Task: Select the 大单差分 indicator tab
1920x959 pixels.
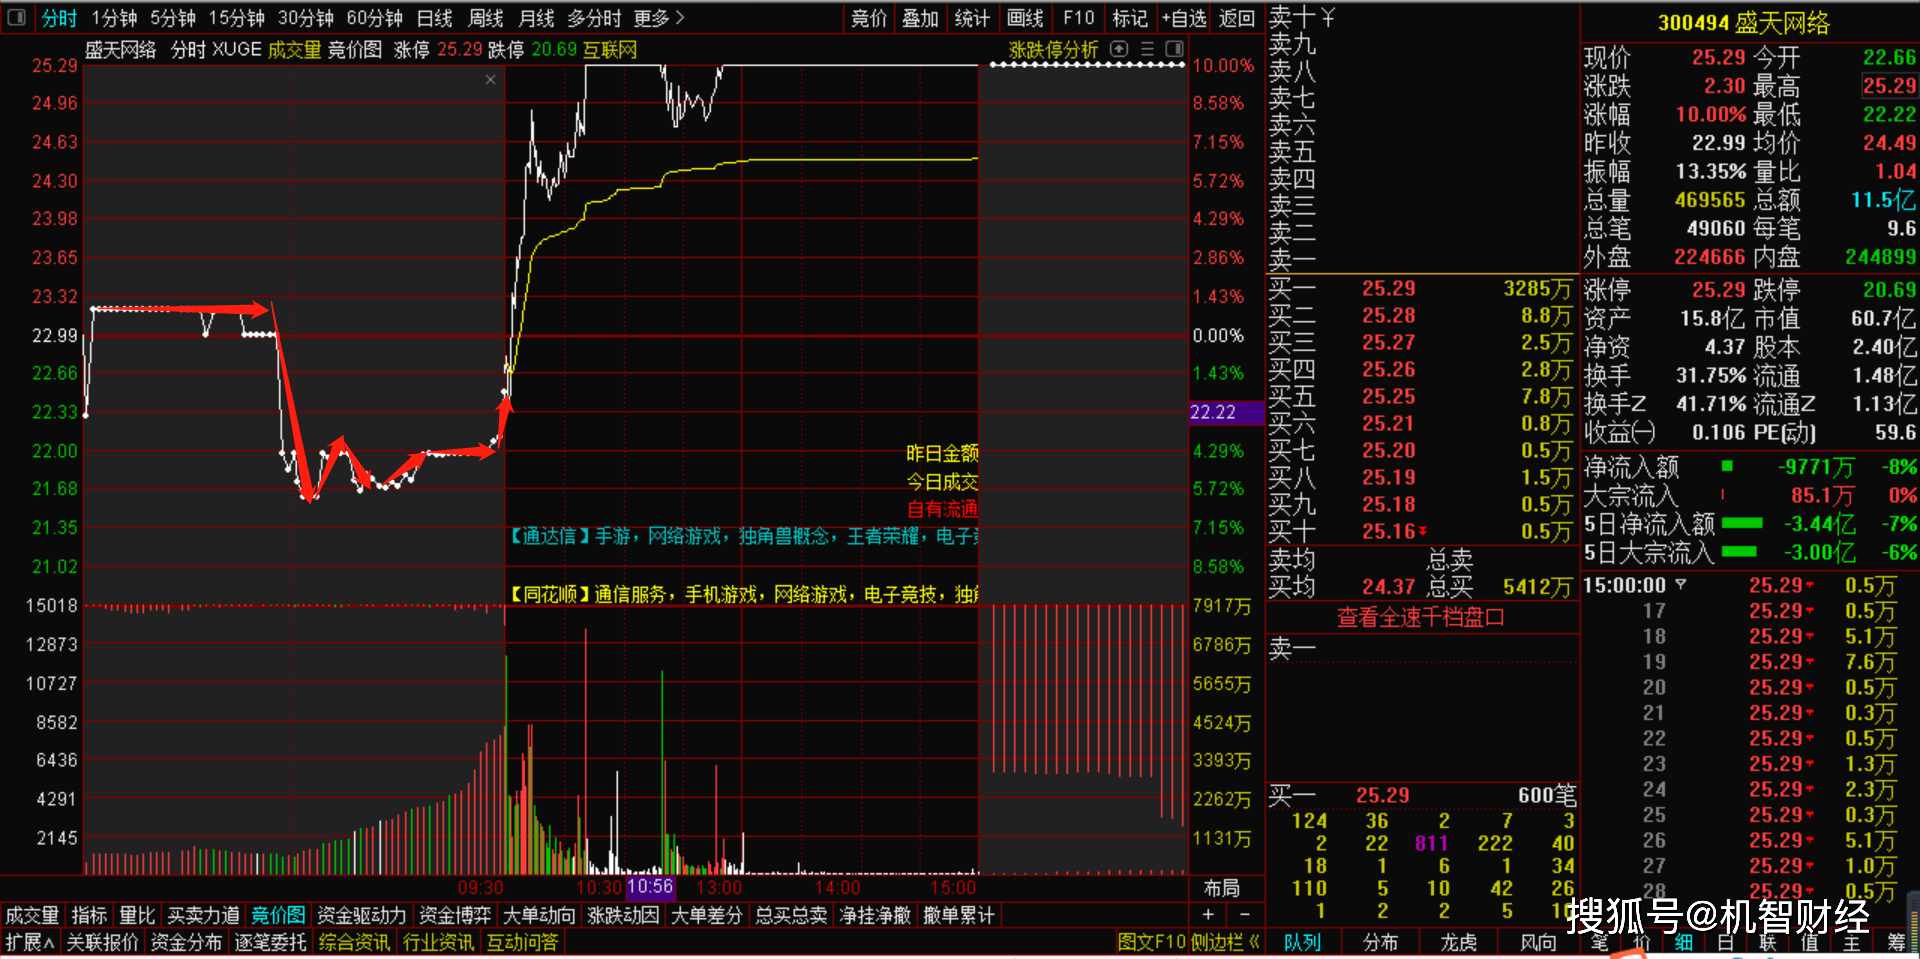Action: [x=707, y=915]
